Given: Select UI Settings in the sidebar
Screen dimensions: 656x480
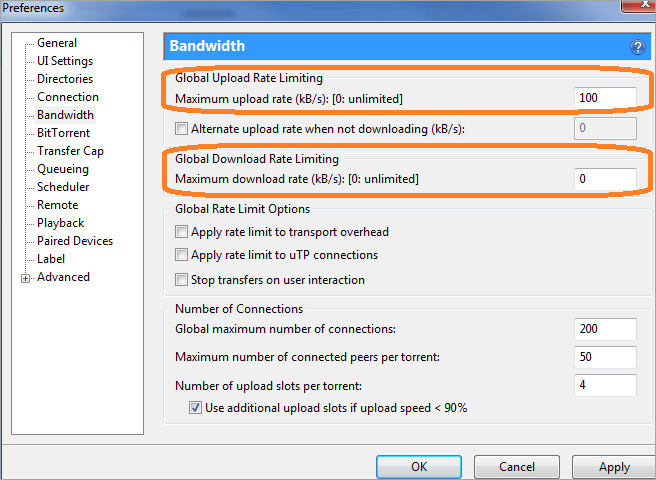Looking at the screenshot, I should coord(65,61).
